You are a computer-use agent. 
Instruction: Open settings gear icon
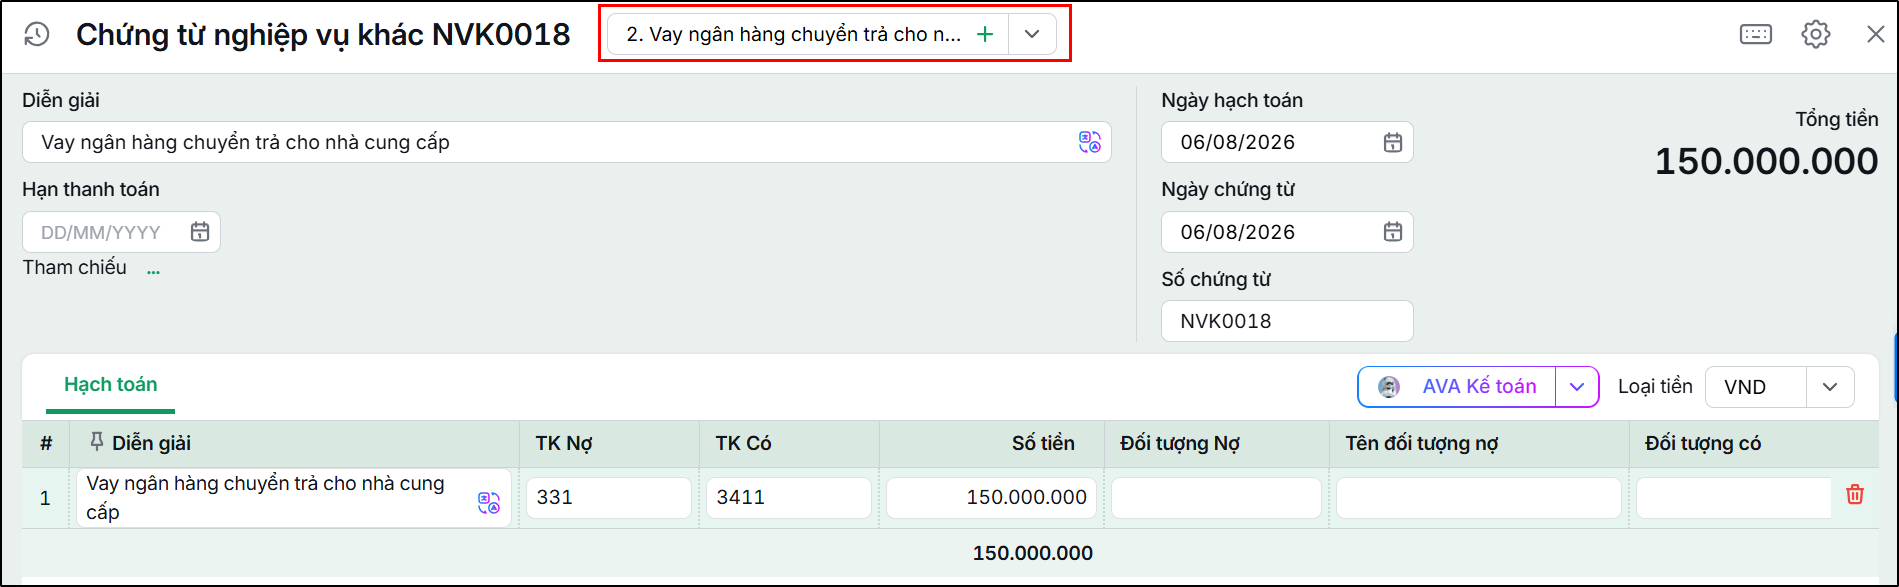pos(1816,34)
